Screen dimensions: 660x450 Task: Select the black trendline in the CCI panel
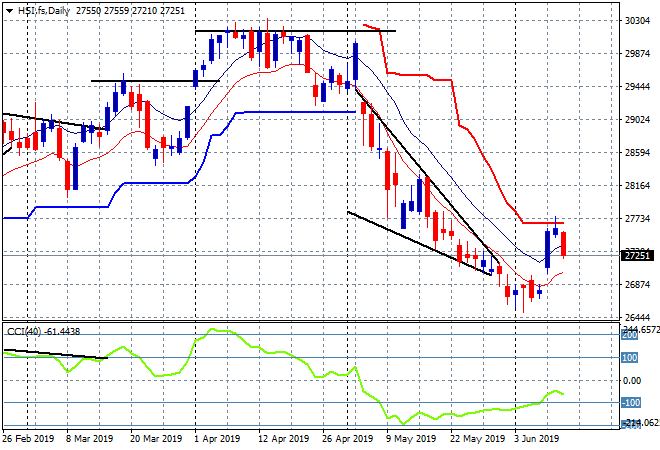coord(56,354)
